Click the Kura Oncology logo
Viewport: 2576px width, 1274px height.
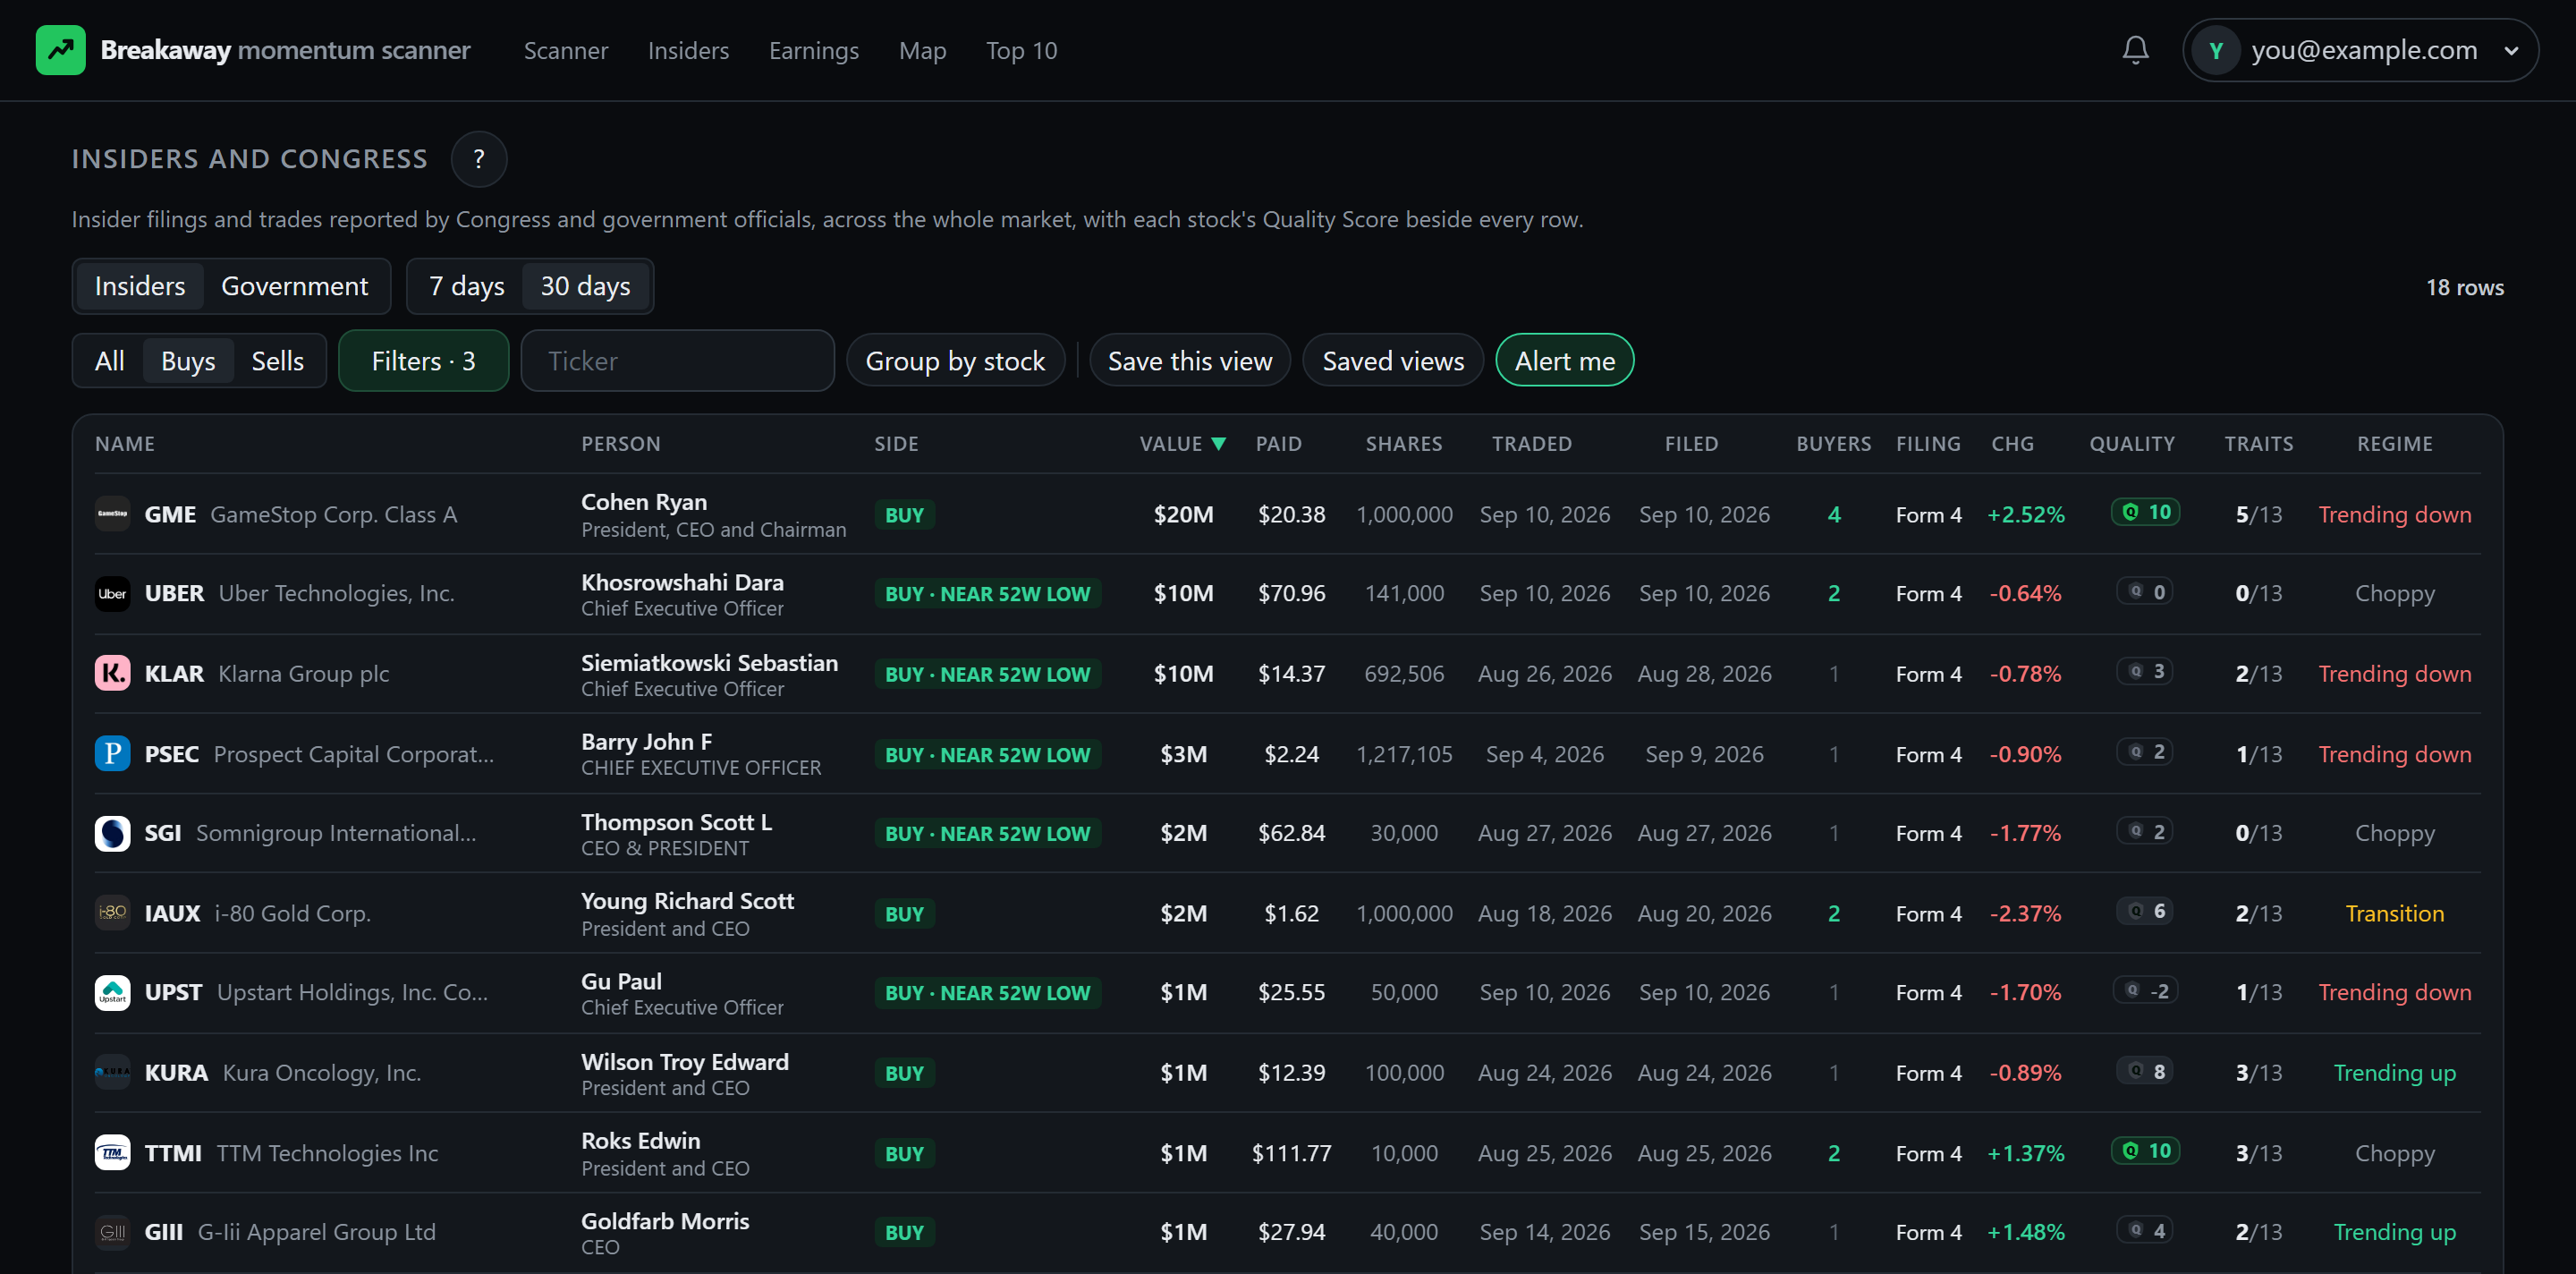tap(112, 1072)
